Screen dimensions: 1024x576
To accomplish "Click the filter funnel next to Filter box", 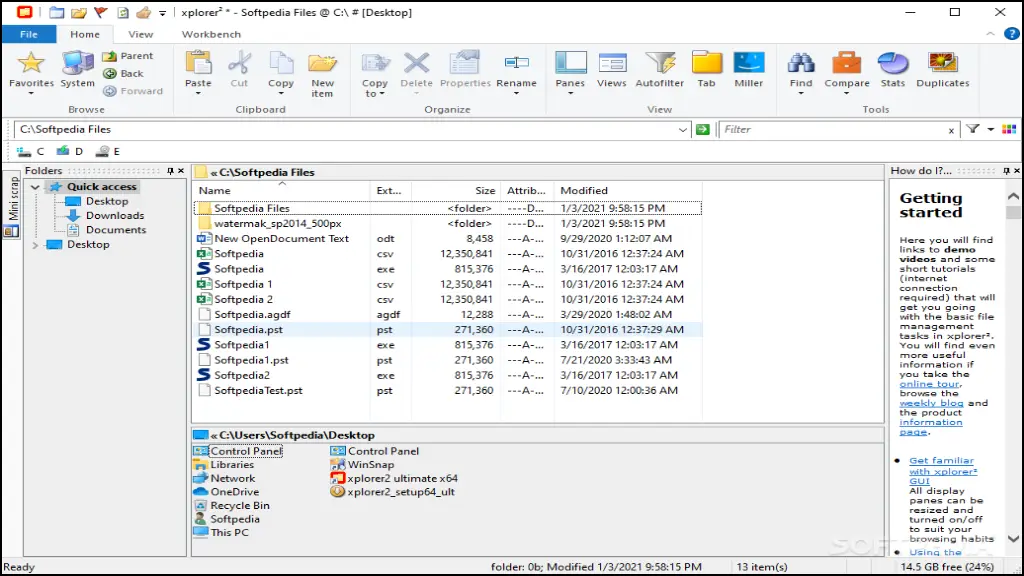I will 973,129.
